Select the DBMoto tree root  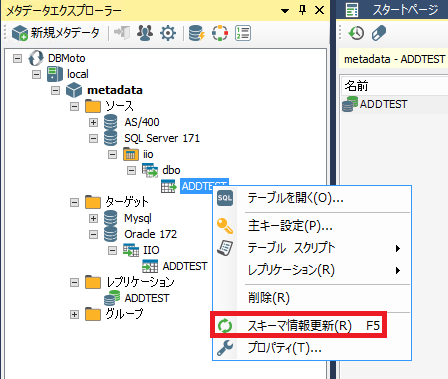click(x=66, y=58)
